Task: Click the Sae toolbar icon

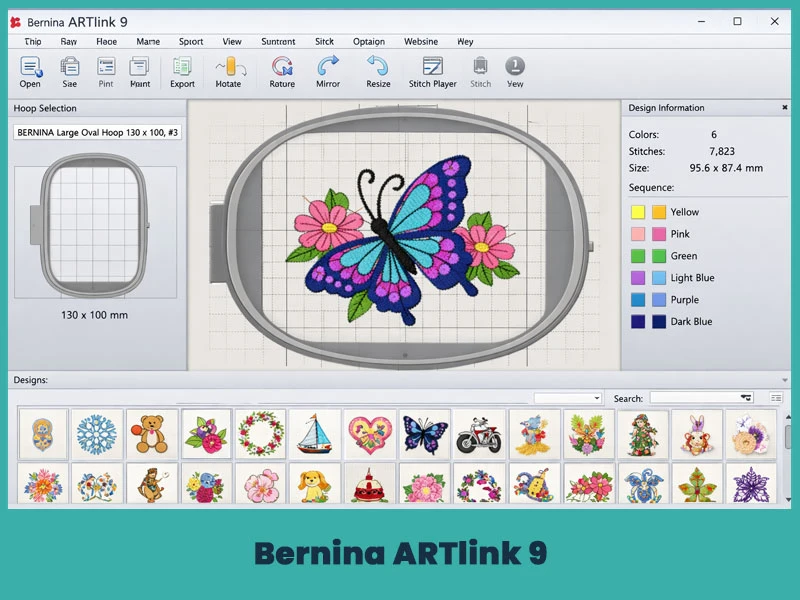Action: click(69, 67)
